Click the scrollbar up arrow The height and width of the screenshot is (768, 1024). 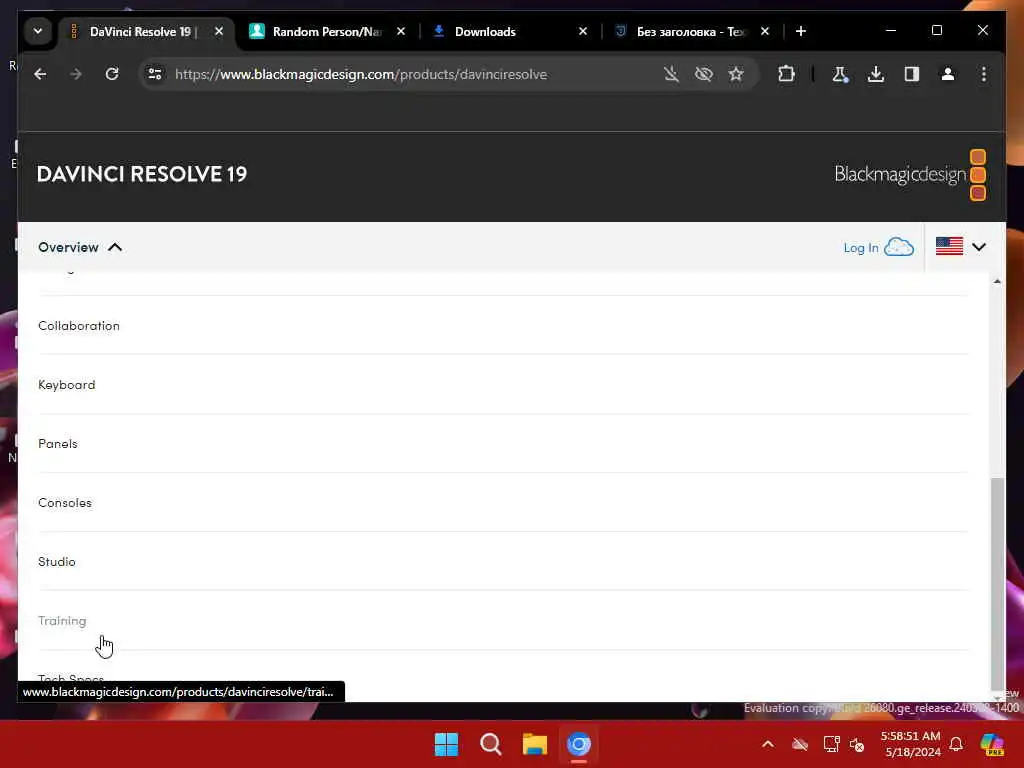click(997, 281)
